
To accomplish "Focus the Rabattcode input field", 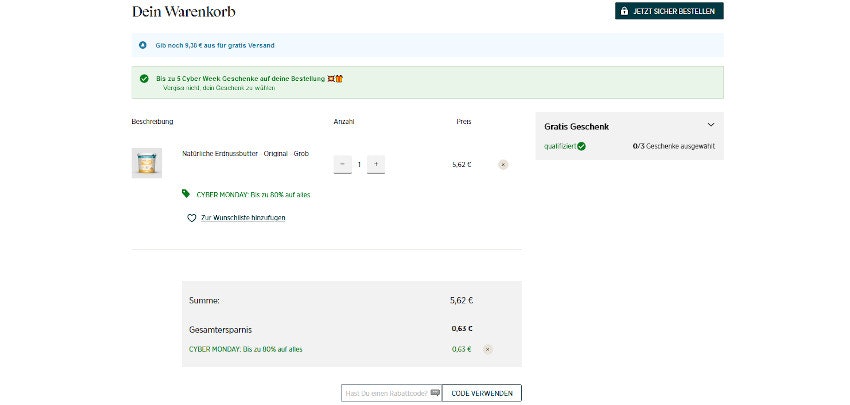I will (x=390, y=393).
